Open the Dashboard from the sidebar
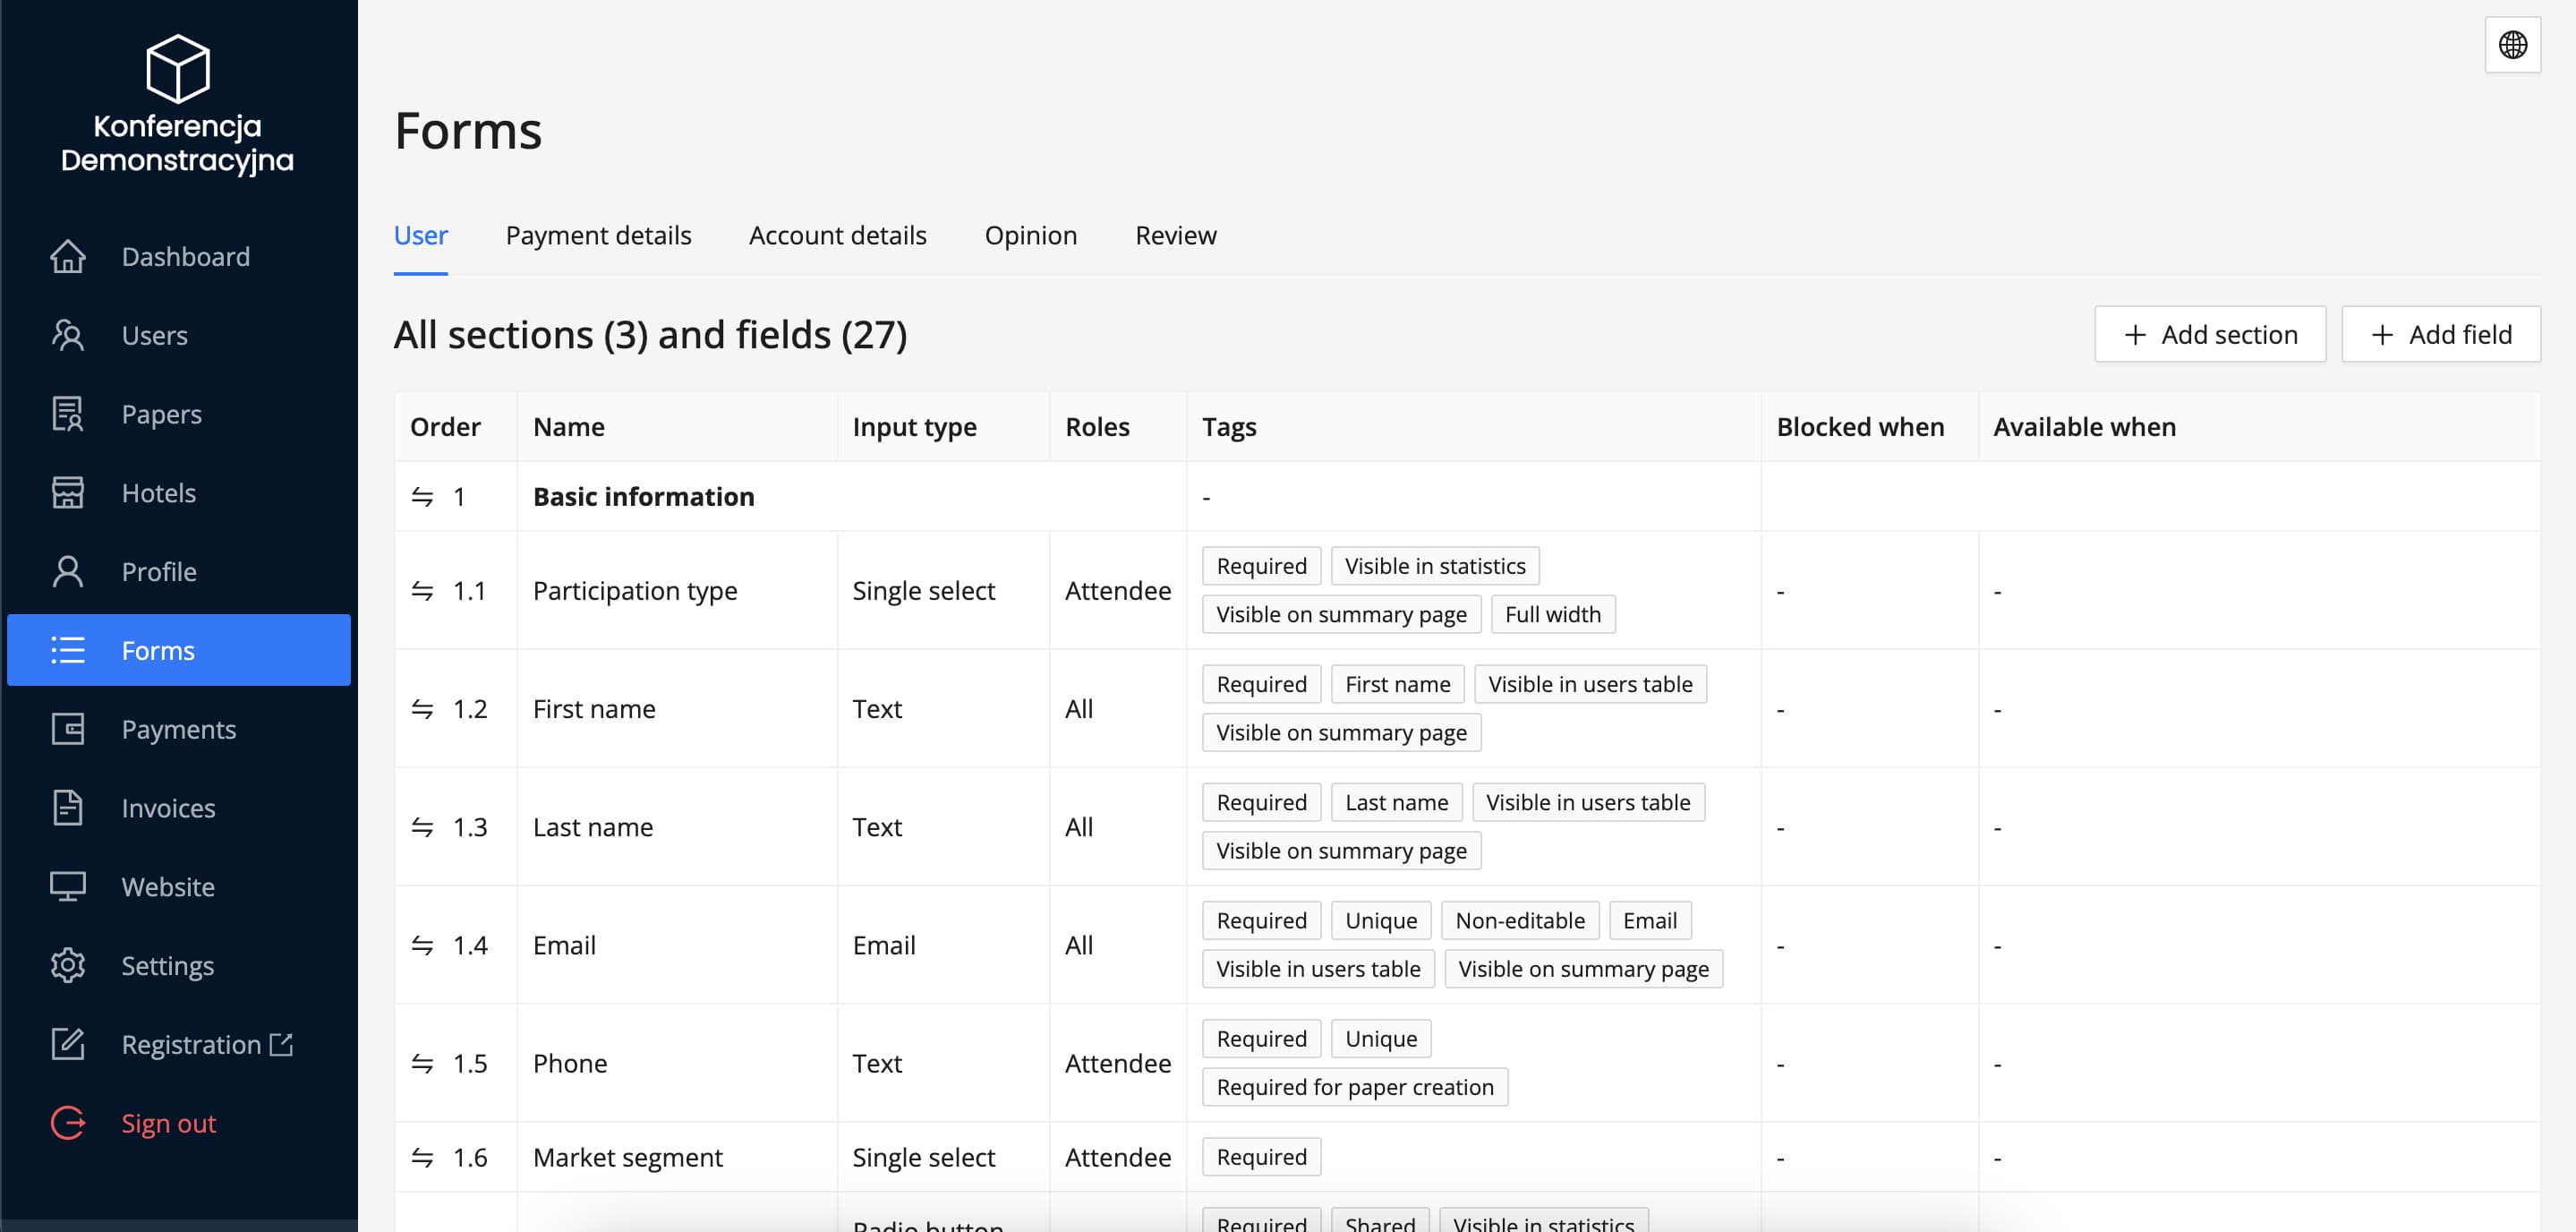The height and width of the screenshot is (1232, 2576). [x=186, y=256]
